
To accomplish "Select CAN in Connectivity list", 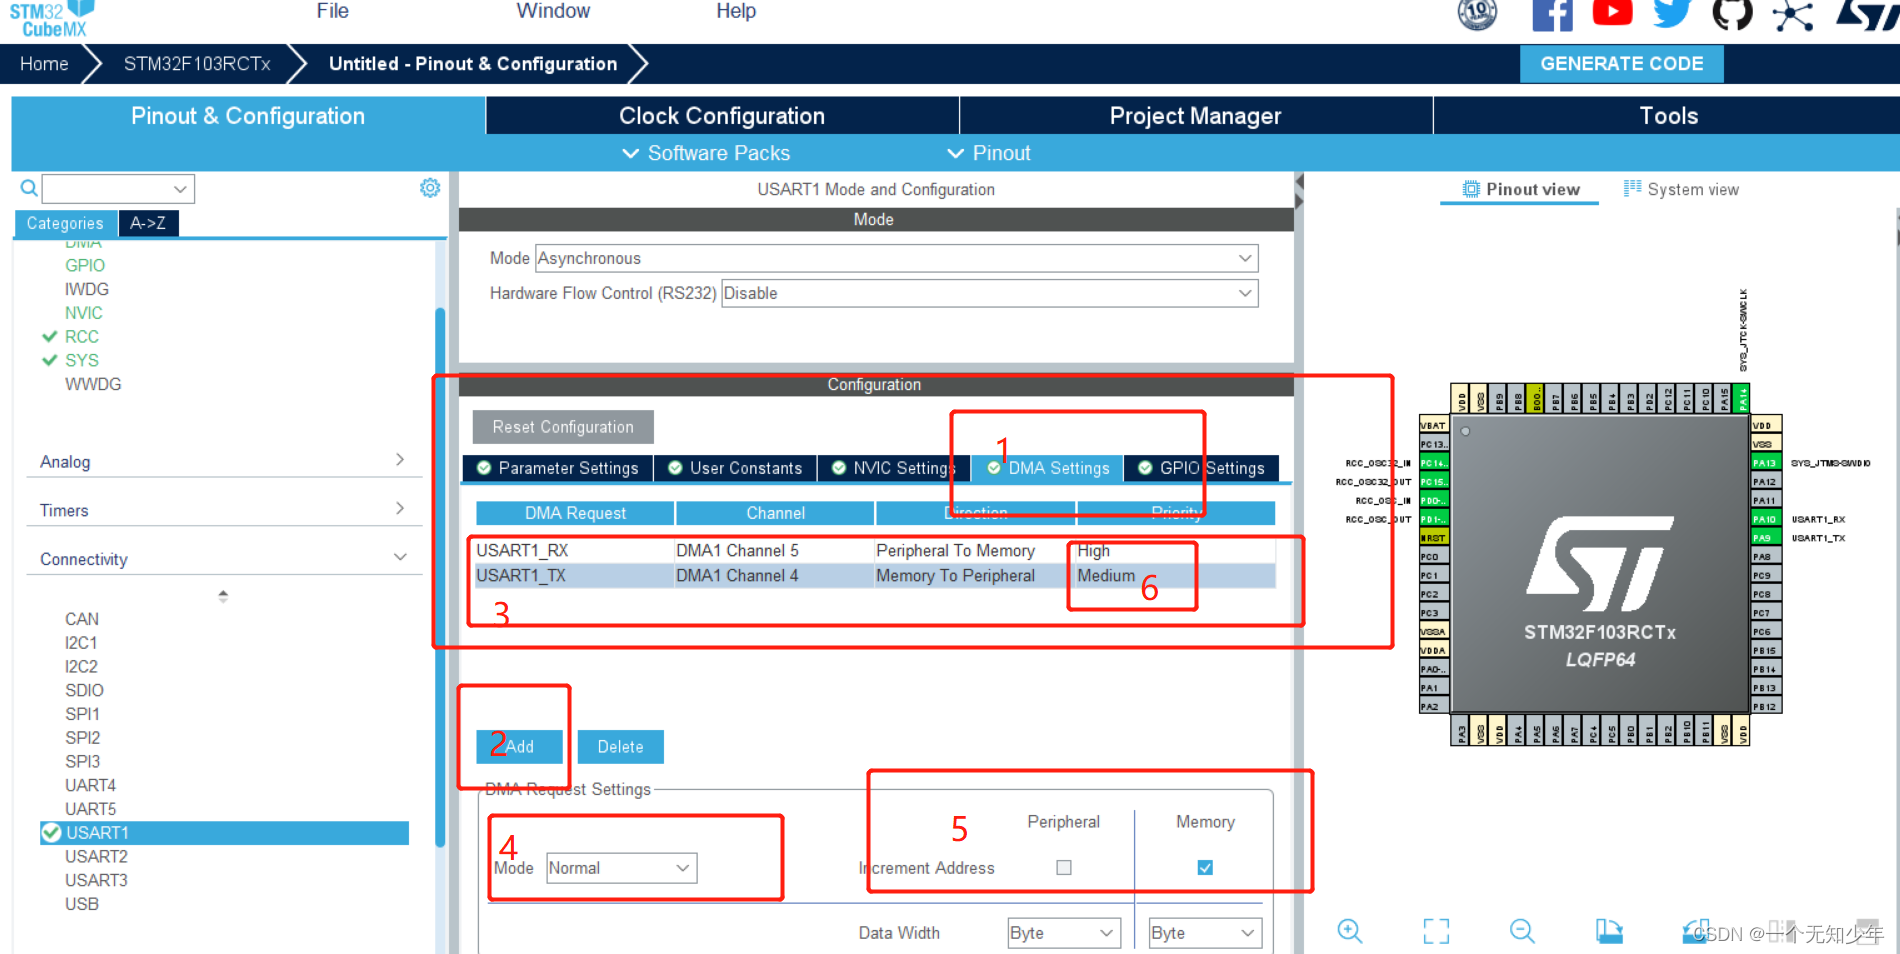I will point(82,619).
